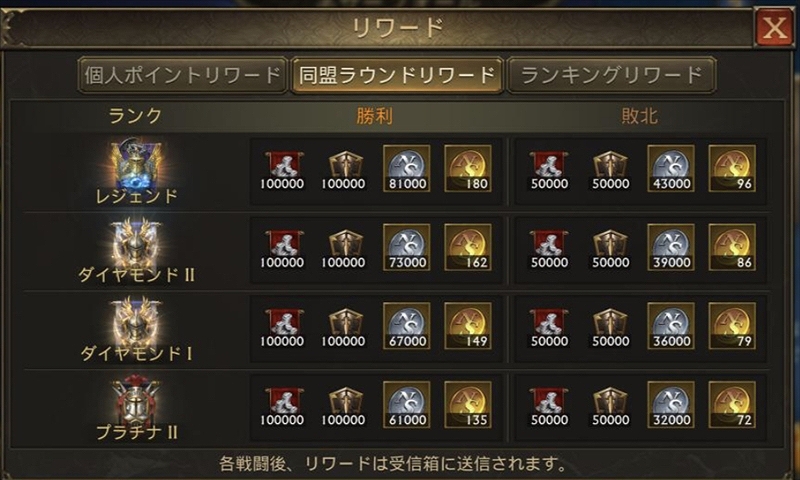The height and width of the screenshot is (480, 800).
Task: Click the 敗北 column header
Action: tap(639, 116)
